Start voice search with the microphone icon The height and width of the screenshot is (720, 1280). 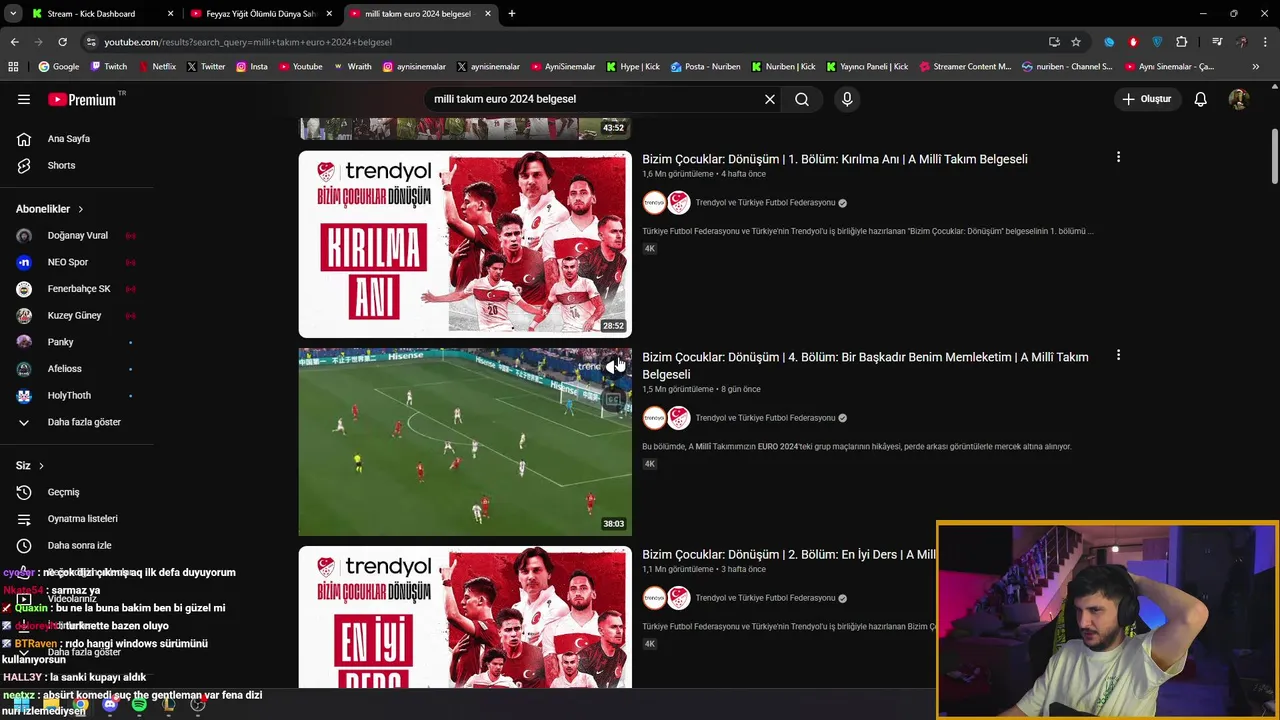(847, 99)
